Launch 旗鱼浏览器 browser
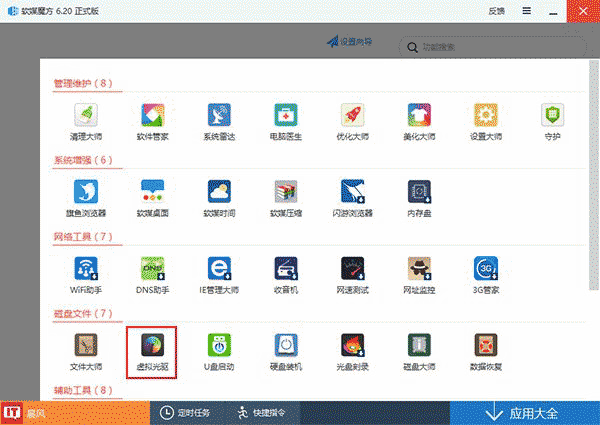Viewport: 600px width, 425px height. coord(86,198)
